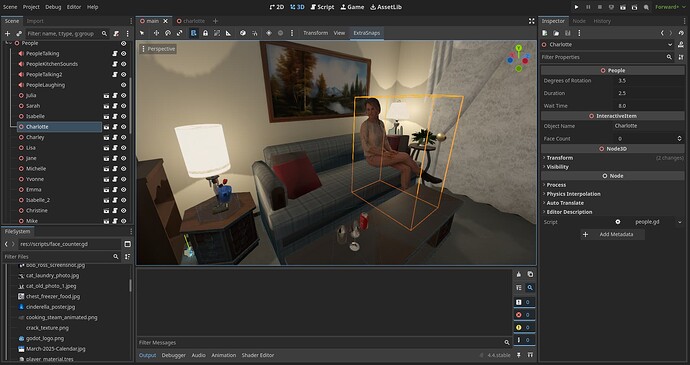Open the Perspective view menu button
The width and height of the screenshot is (690, 365).
[x=158, y=49]
